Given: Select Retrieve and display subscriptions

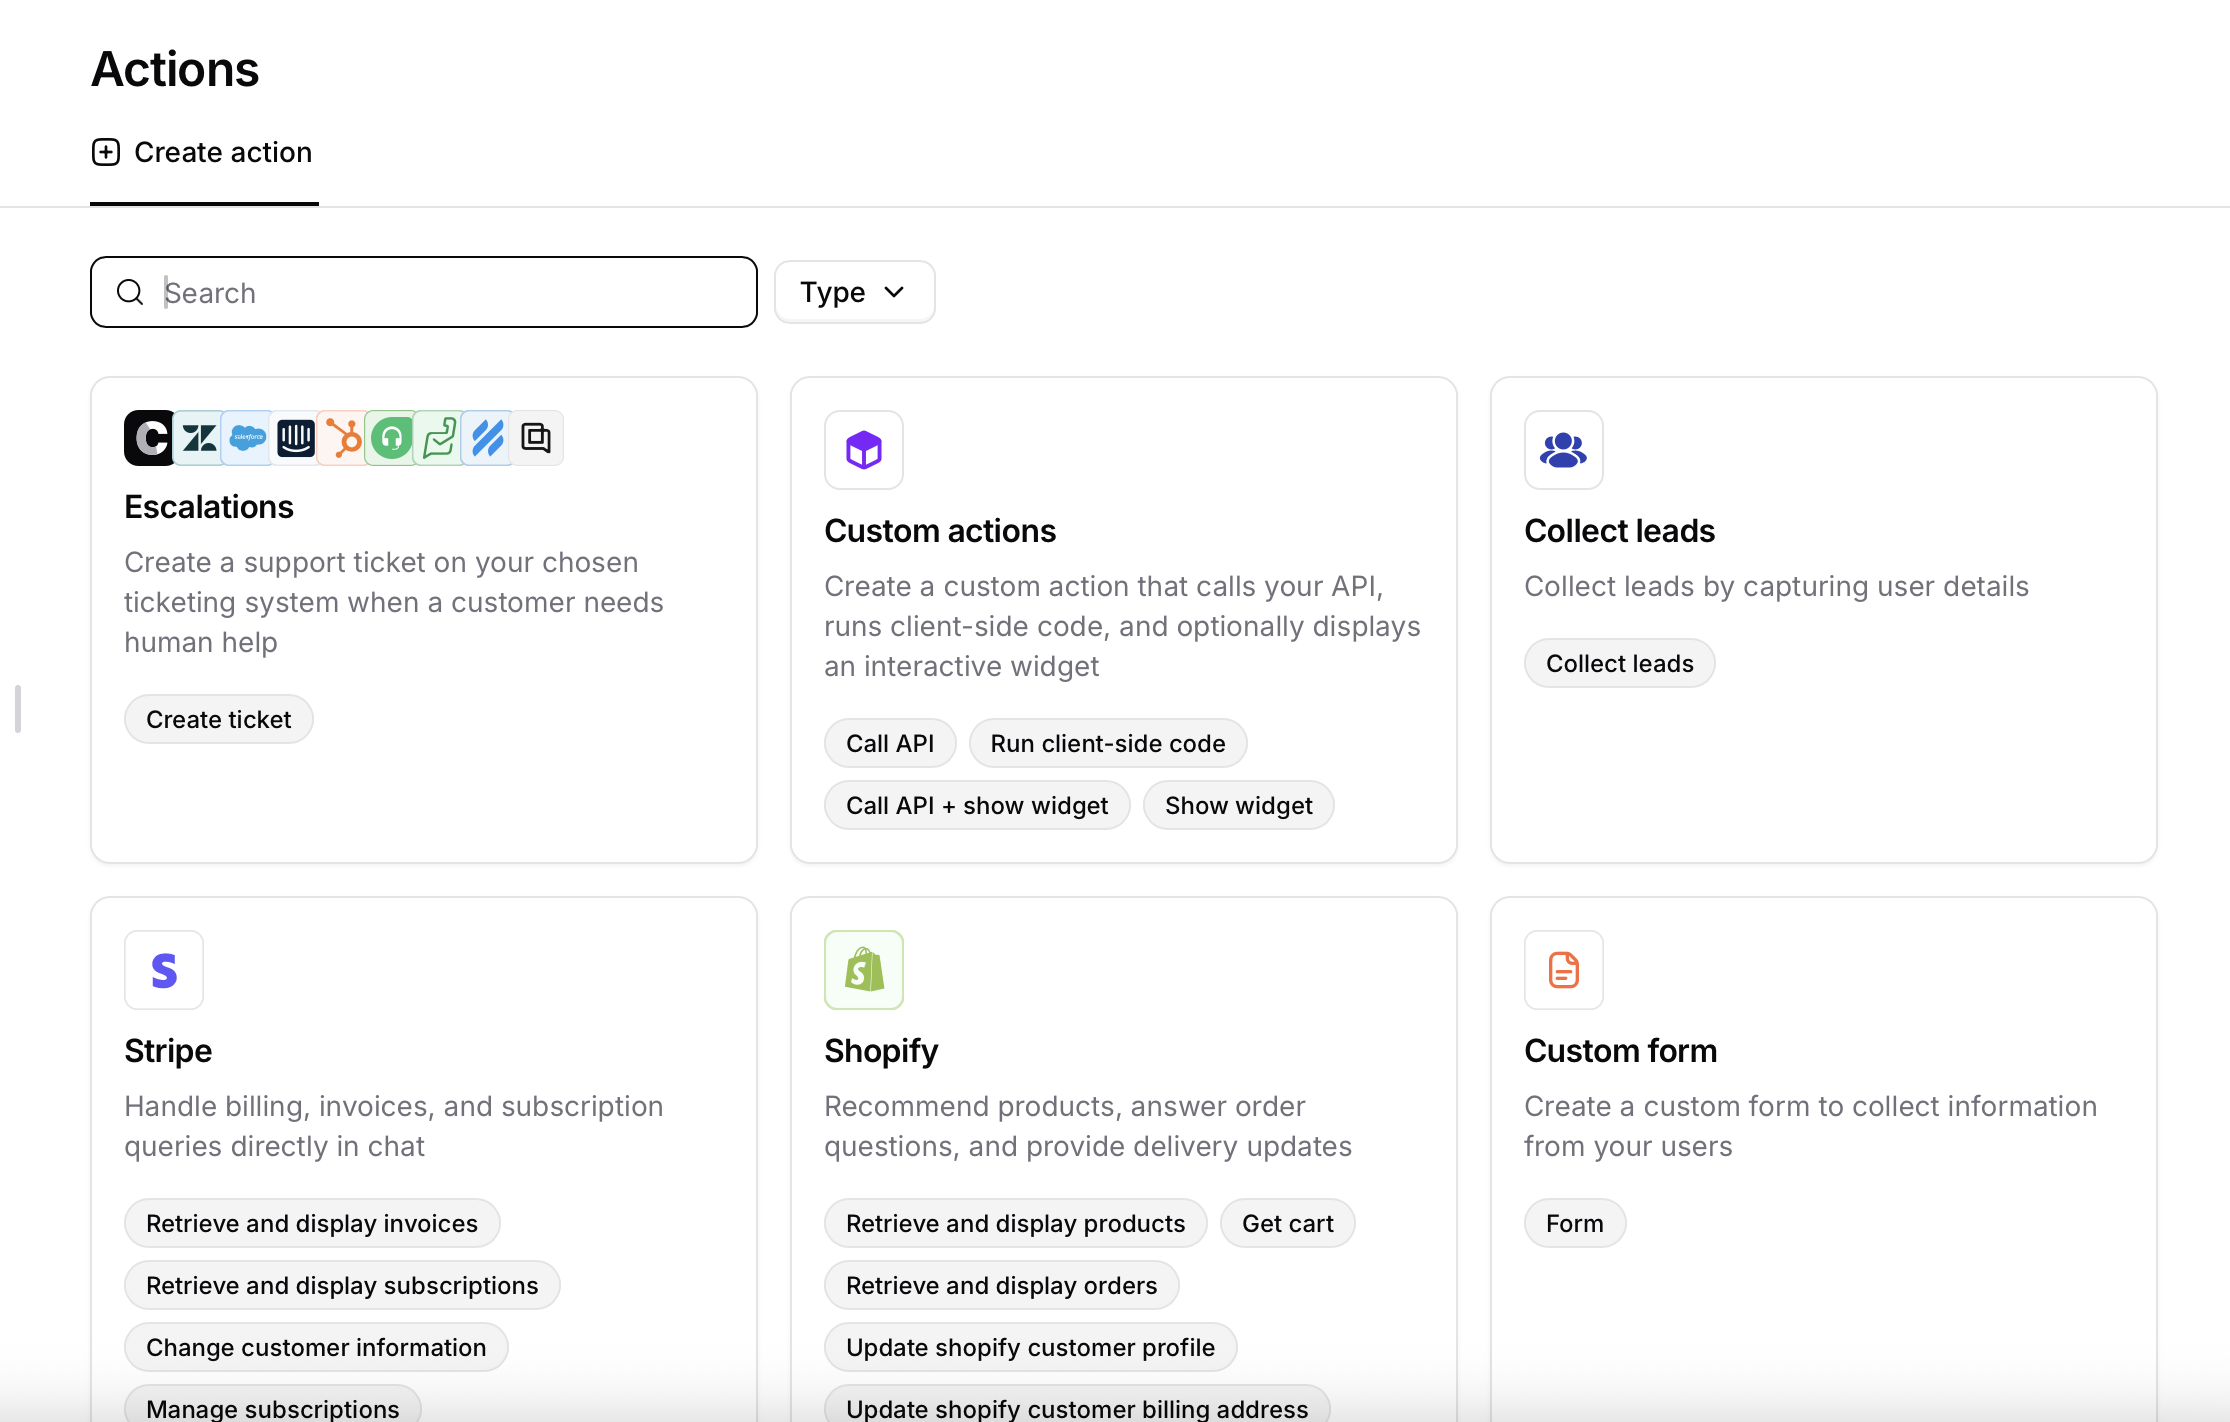Looking at the screenshot, I should coord(342,1285).
